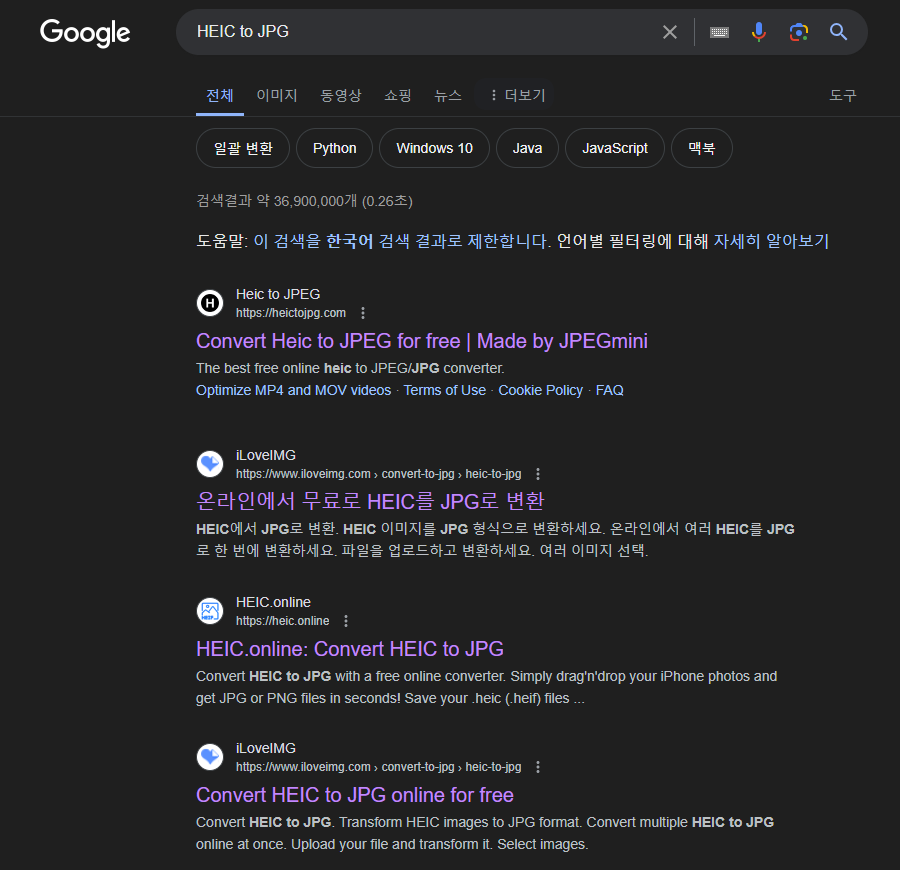Click the HEIC.online site name
This screenshot has width=900, height=870.
tap(273, 602)
